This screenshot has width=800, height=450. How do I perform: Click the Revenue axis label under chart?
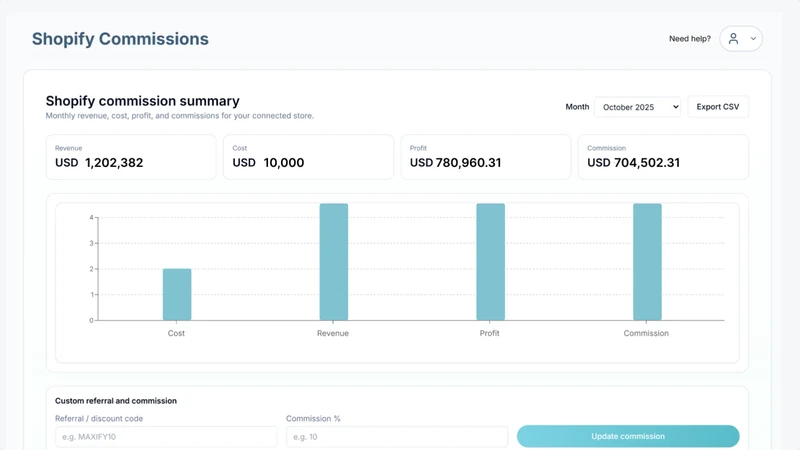pos(333,333)
